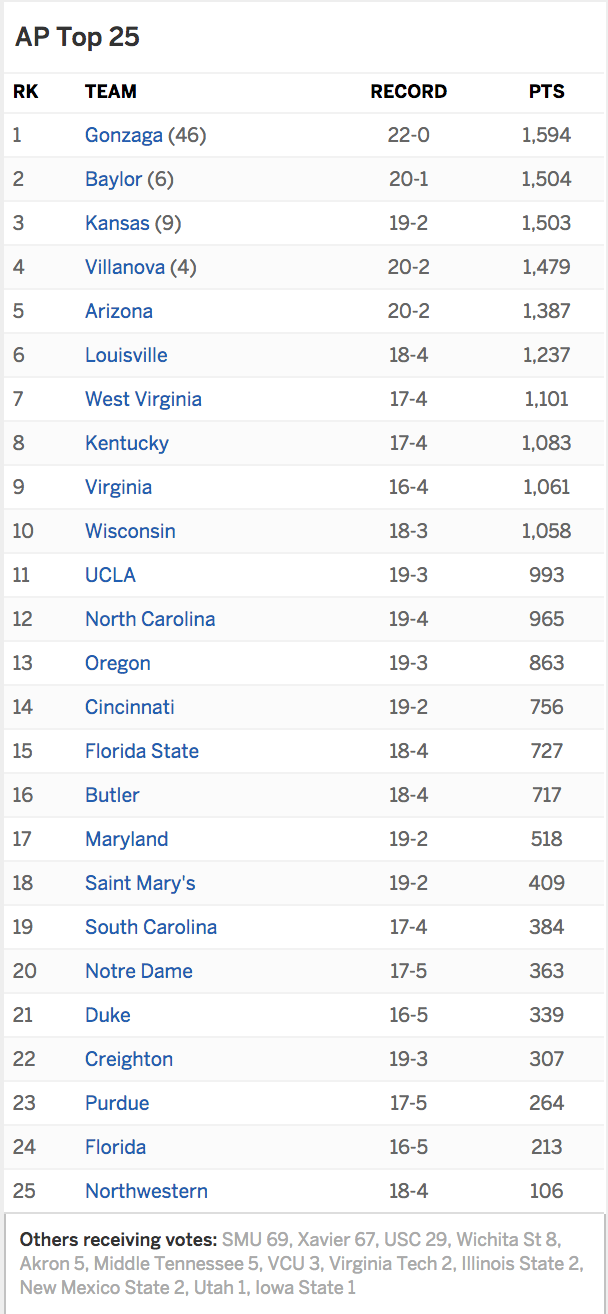Click the Baylor team link
Viewport: 608px width, 1314px height.
[114, 179]
